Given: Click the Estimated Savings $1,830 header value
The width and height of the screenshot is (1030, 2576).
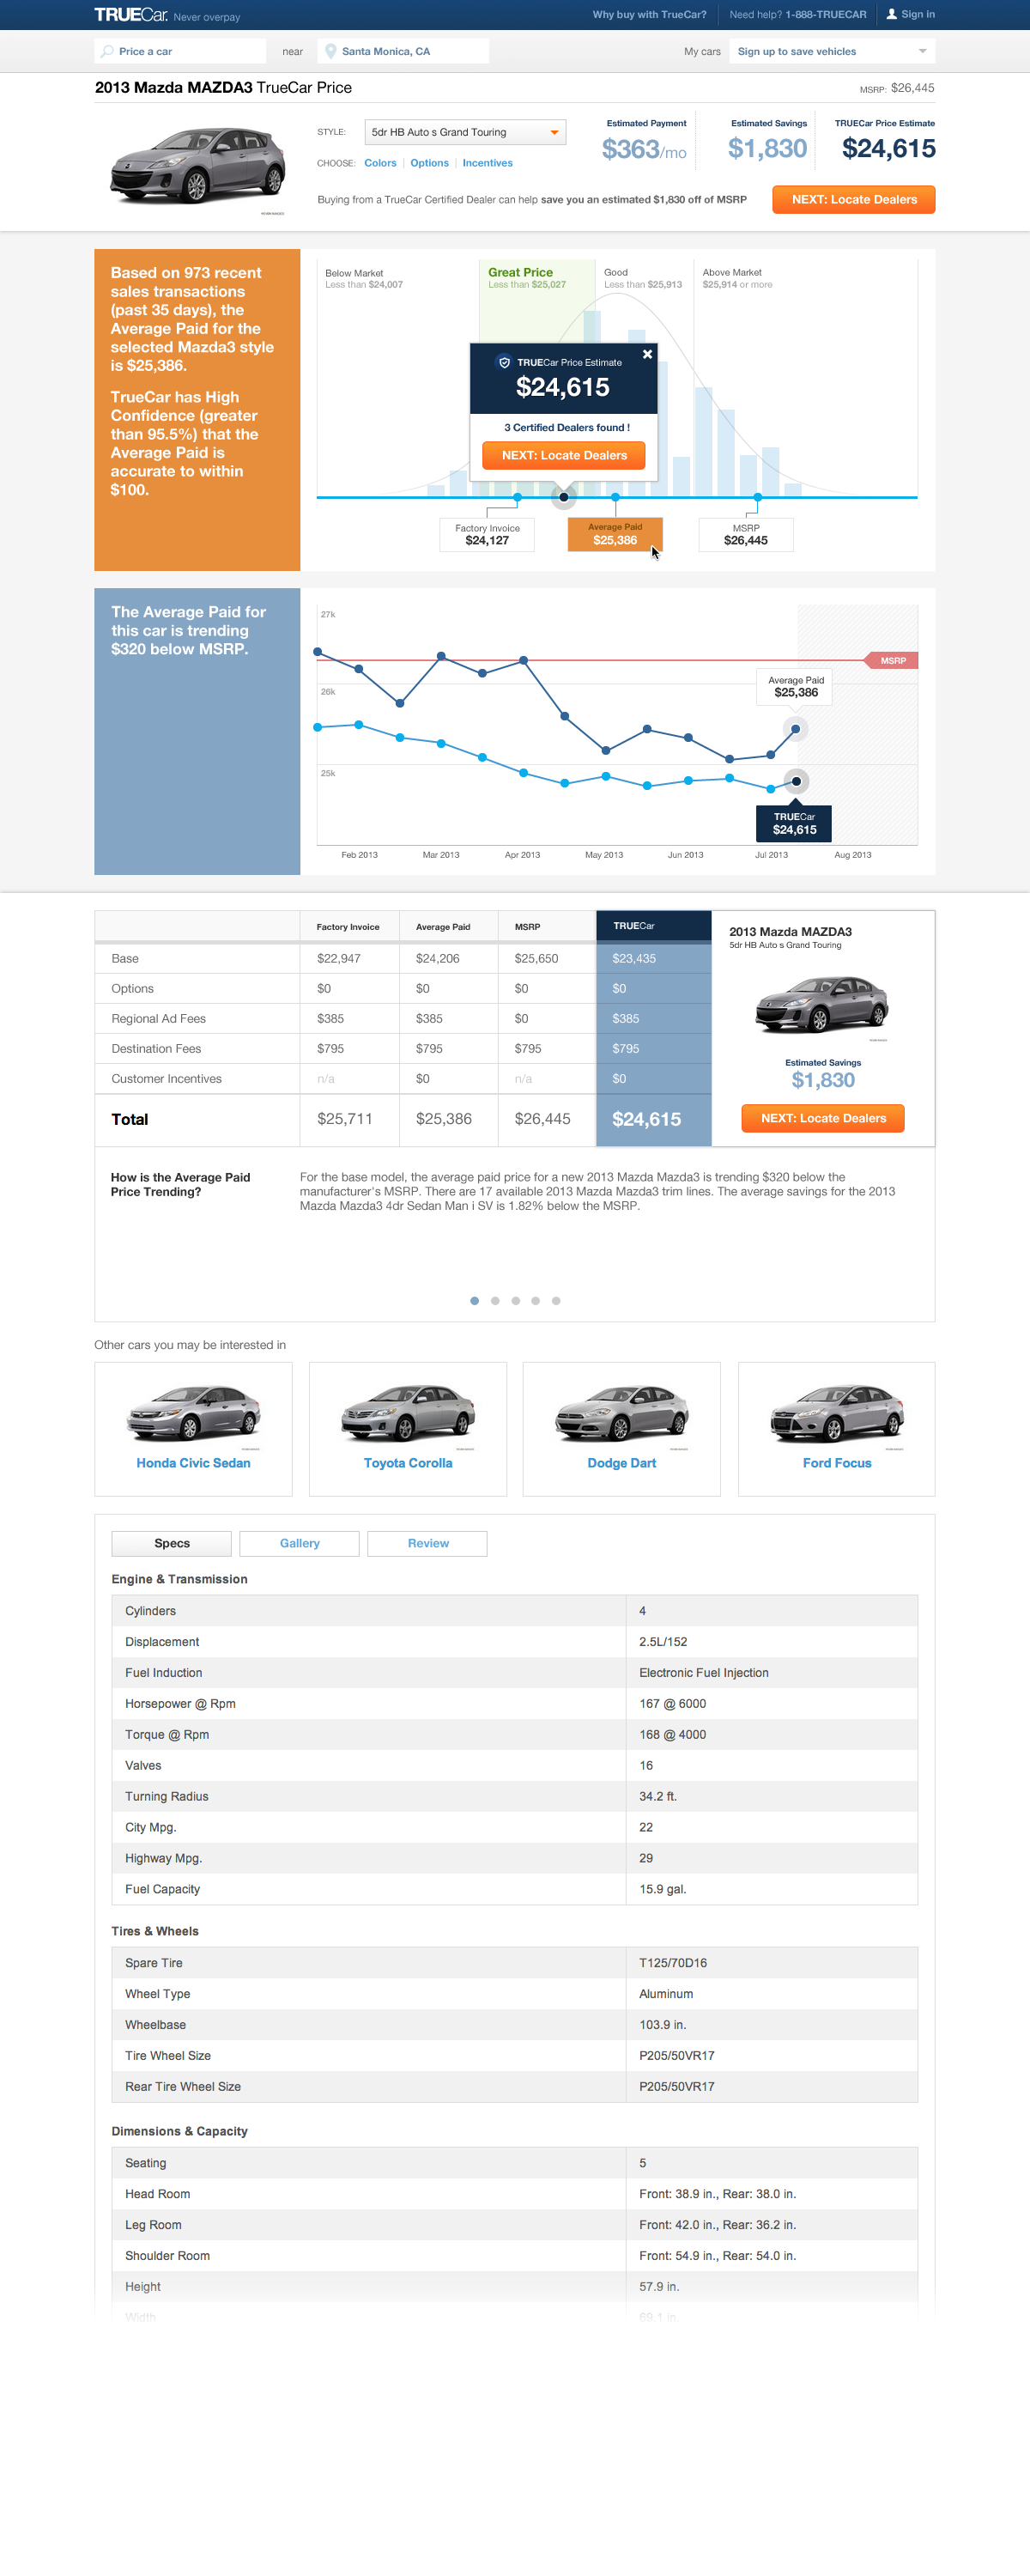Looking at the screenshot, I should pos(767,149).
